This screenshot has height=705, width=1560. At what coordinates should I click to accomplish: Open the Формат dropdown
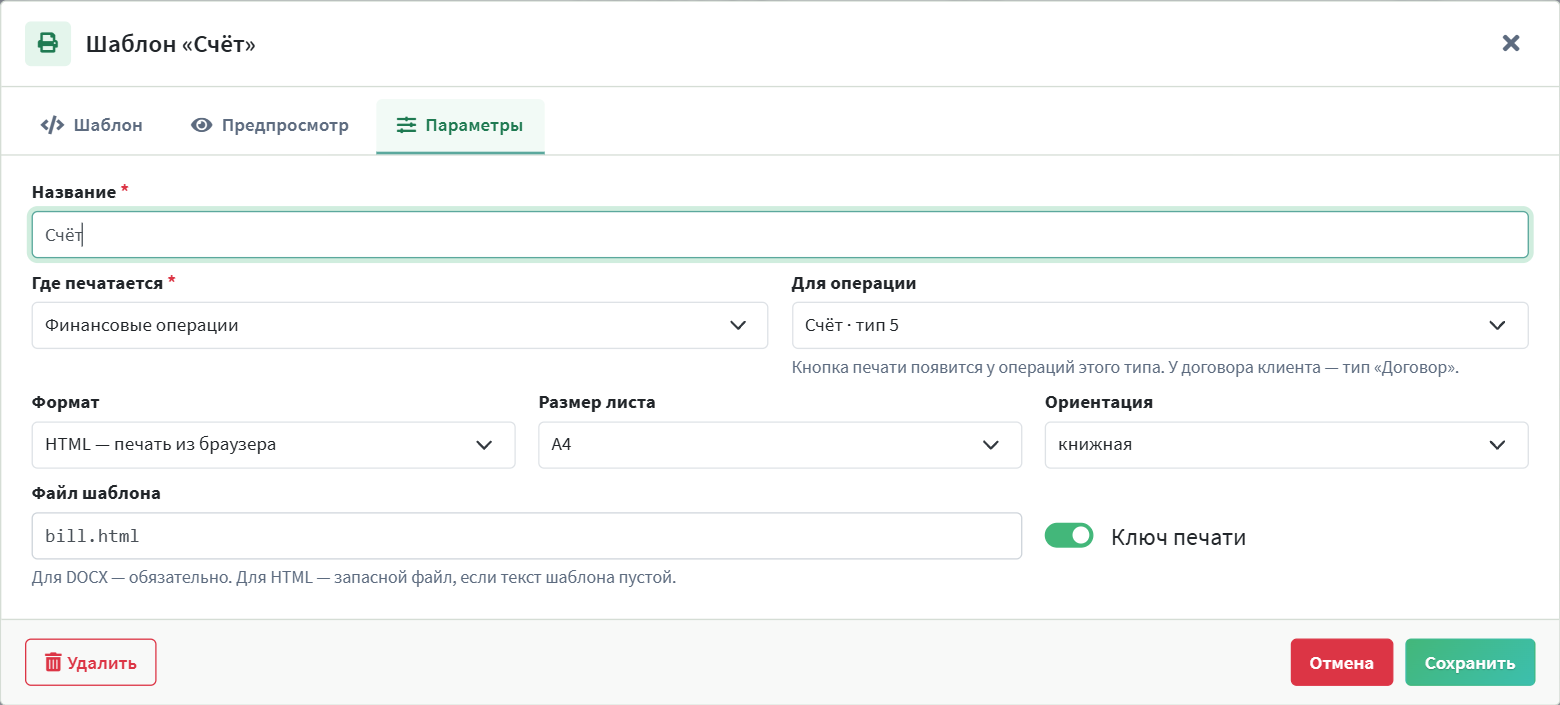click(274, 445)
